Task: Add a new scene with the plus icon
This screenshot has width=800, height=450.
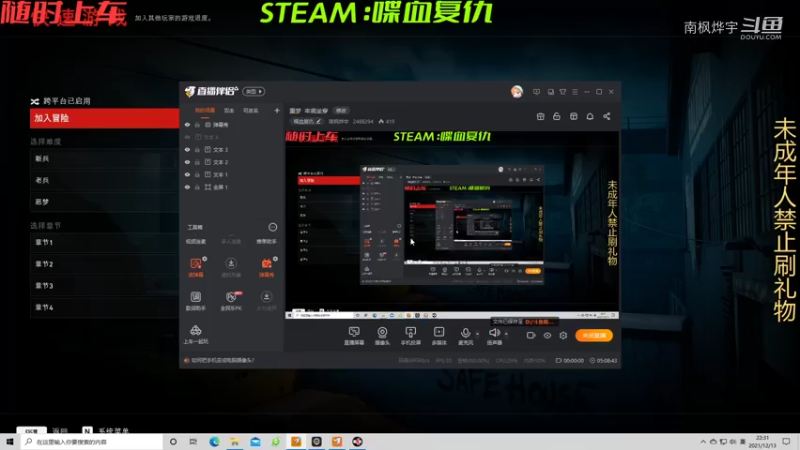Action: coord(277,110)
